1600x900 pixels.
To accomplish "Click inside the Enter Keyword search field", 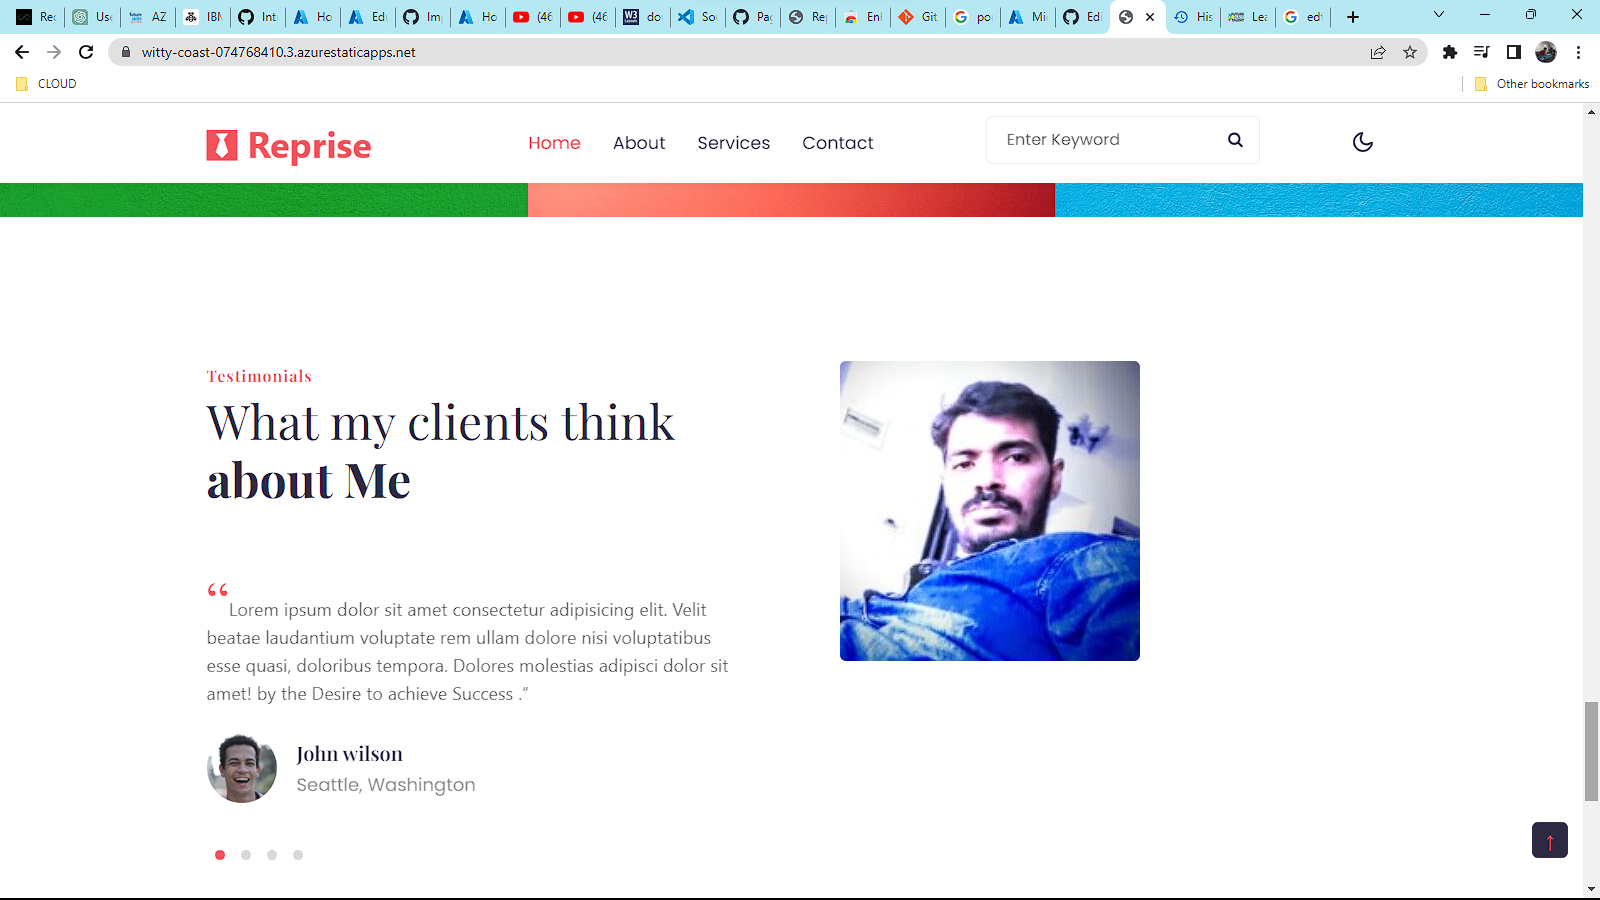I will coord(1090,140).
